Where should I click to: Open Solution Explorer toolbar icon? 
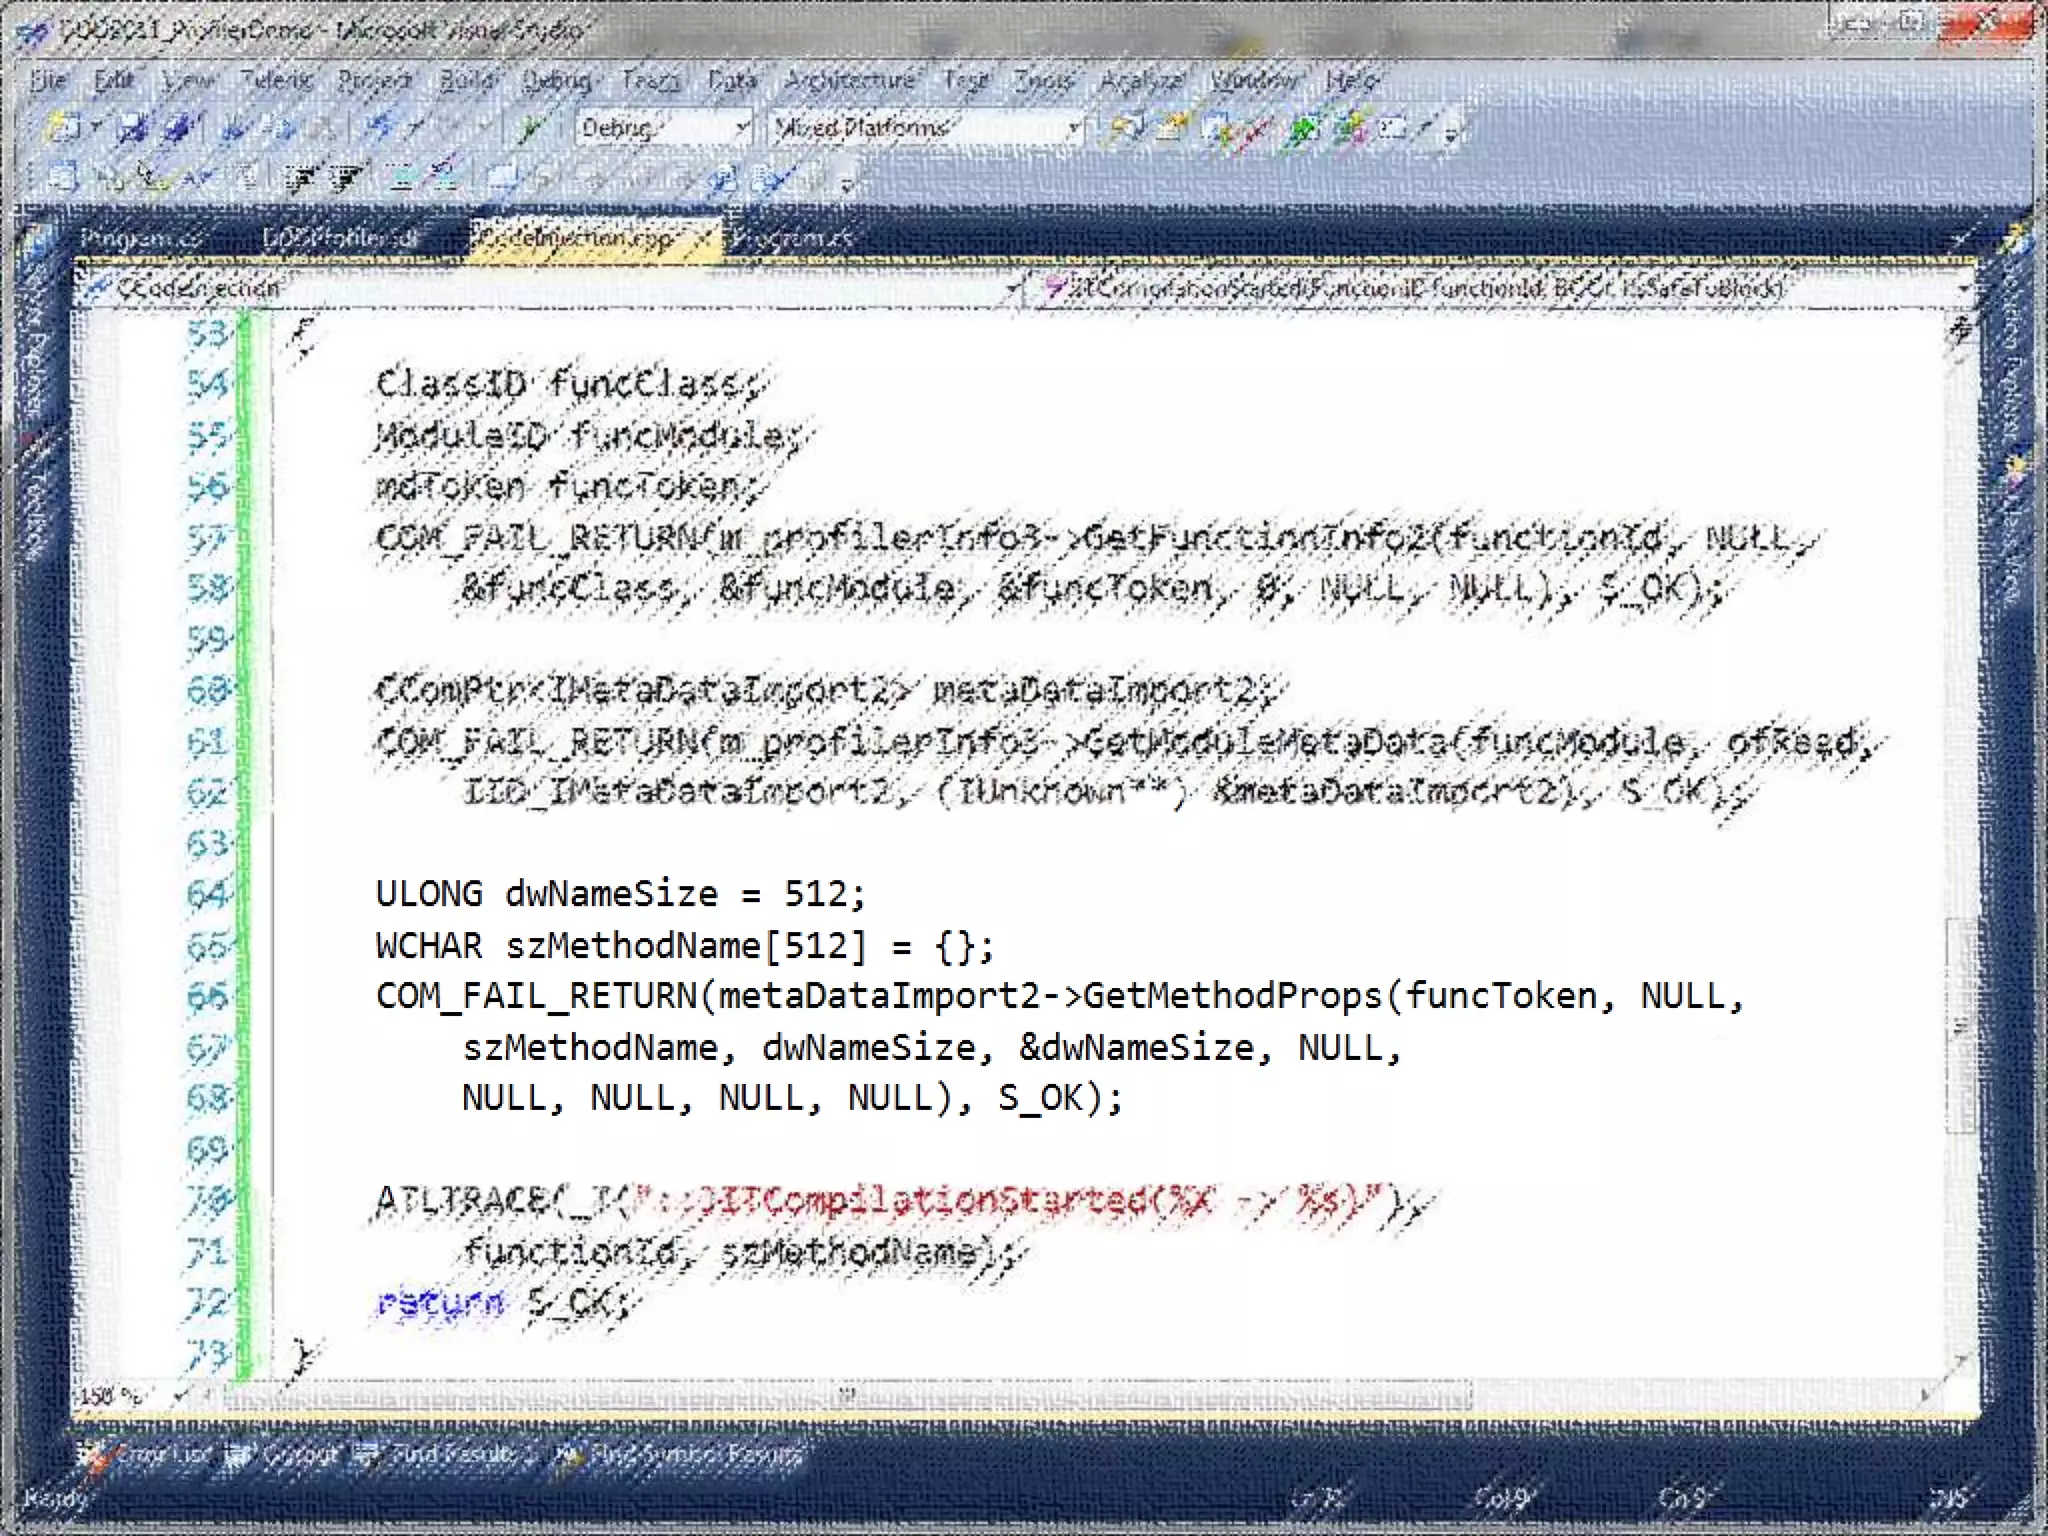tap(1128, 128)
